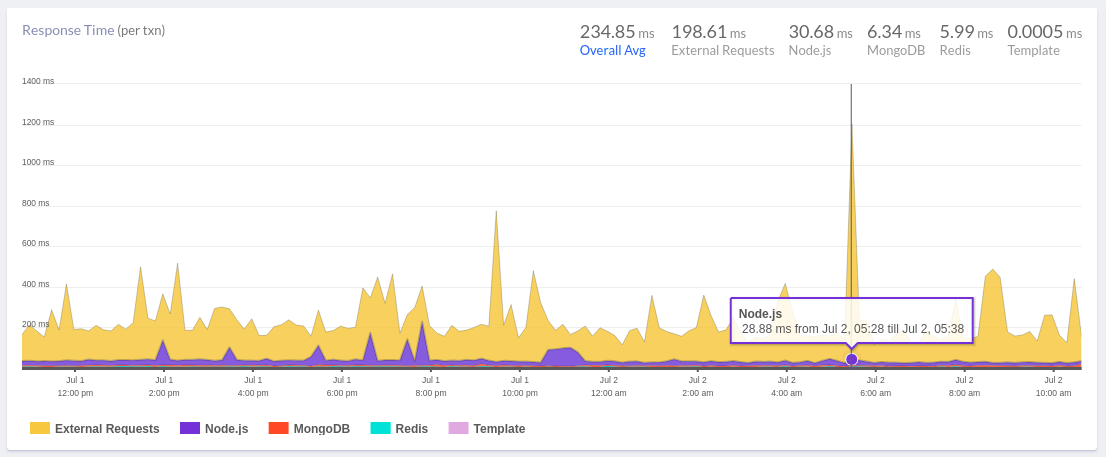The image size is (1106, 457).
Task: Click the 200 ms y-axis label
Action: click(38, 324)
